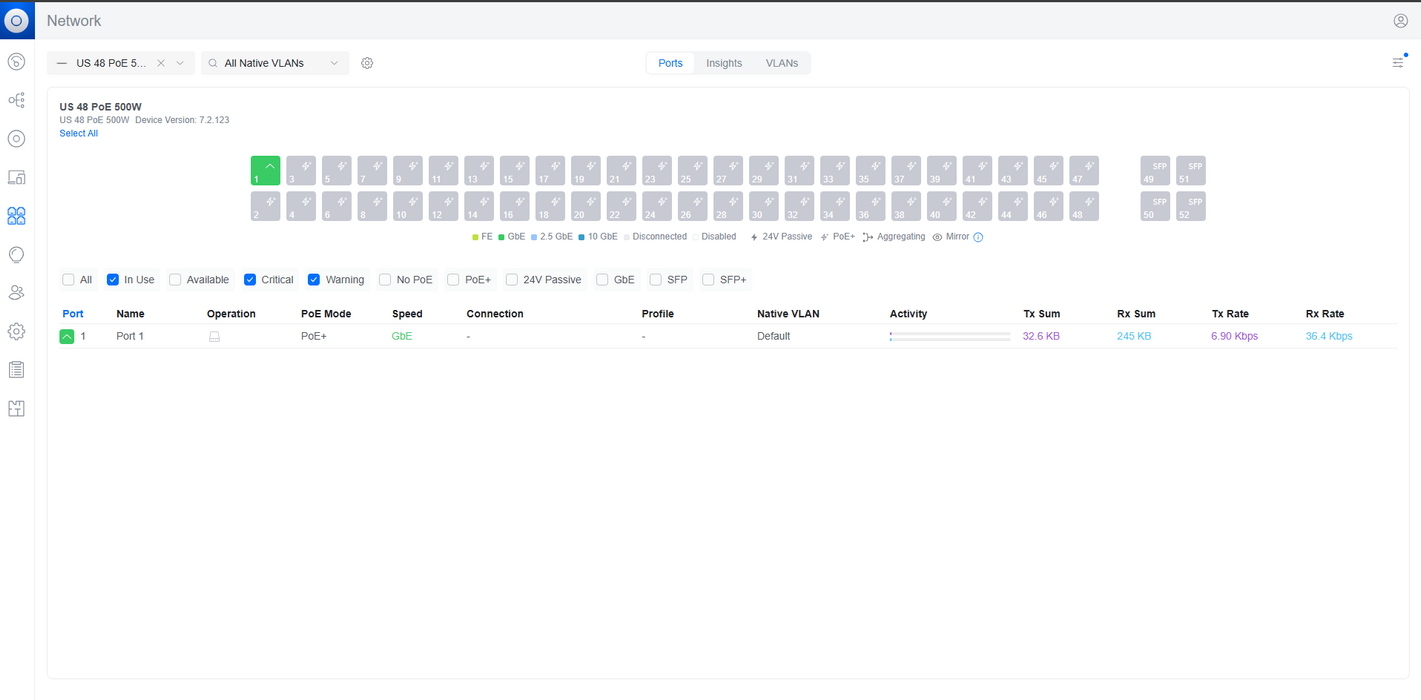Image resolution: width=1421 pixels, height=700 pixels.
Task: Clear the selected device with X button
Action: [161, 63]
